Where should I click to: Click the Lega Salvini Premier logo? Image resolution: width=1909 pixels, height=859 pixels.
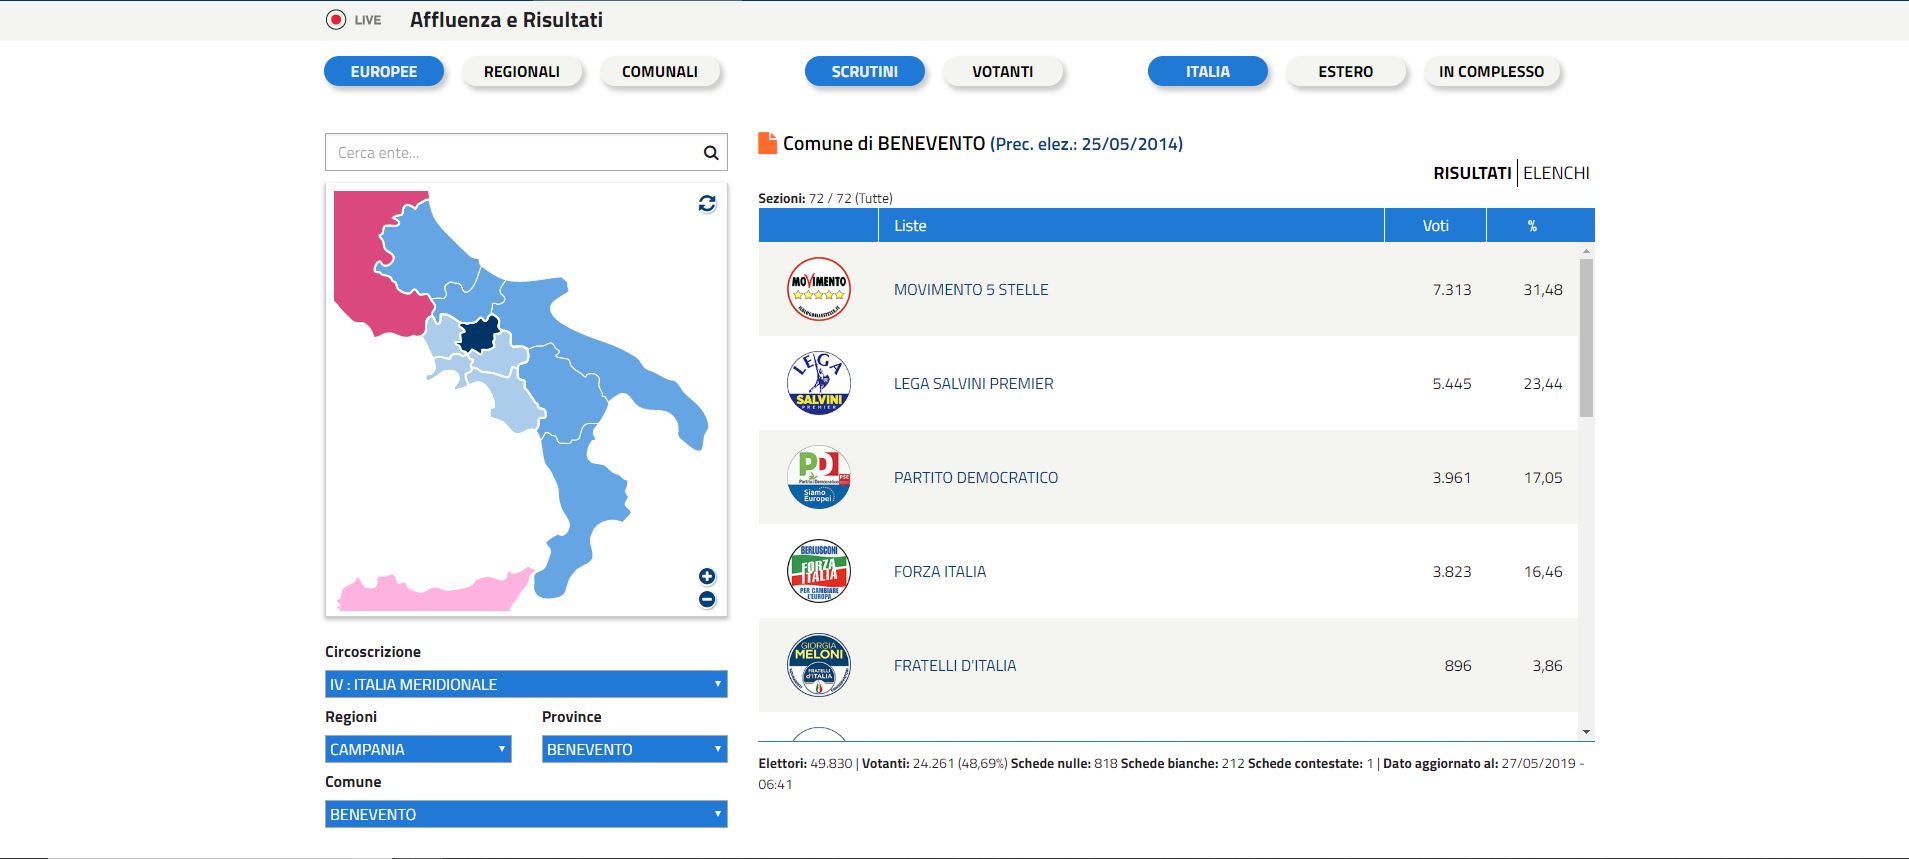819,383
